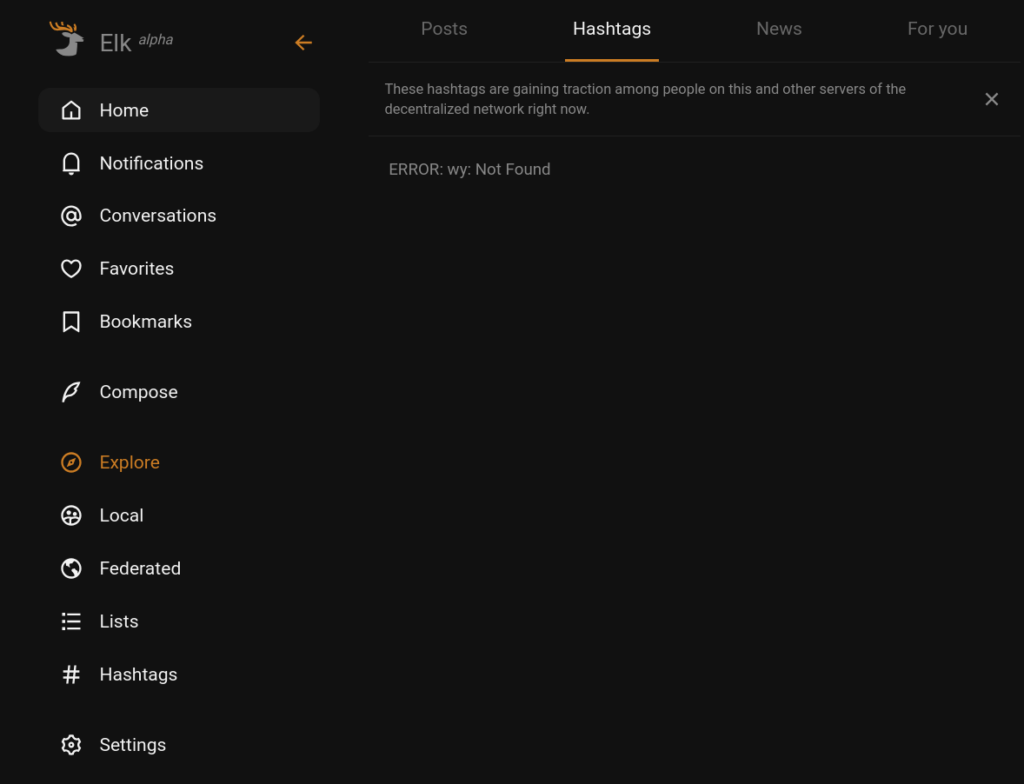Open the Local timeline link
The width and height of the screenshot is (1024, 784).
pos(121,515)
